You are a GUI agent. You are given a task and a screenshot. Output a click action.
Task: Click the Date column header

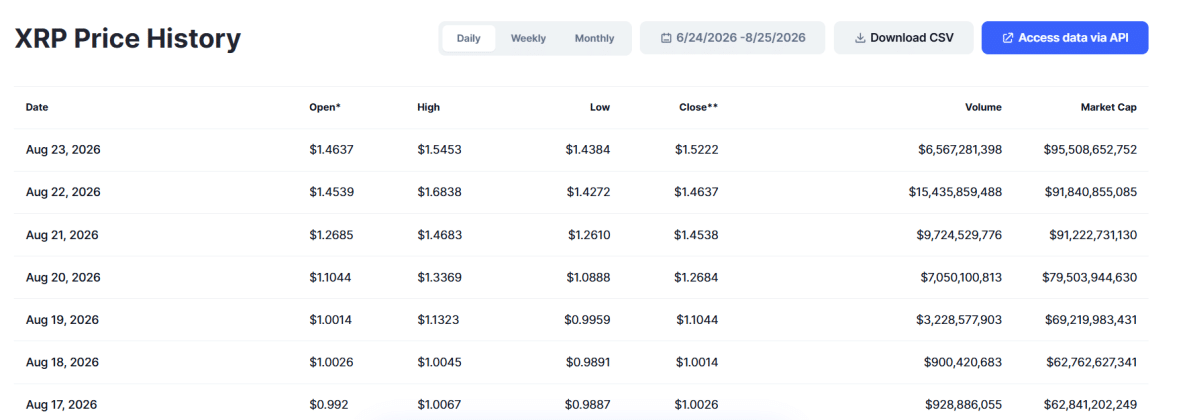[x=37, y=107]
